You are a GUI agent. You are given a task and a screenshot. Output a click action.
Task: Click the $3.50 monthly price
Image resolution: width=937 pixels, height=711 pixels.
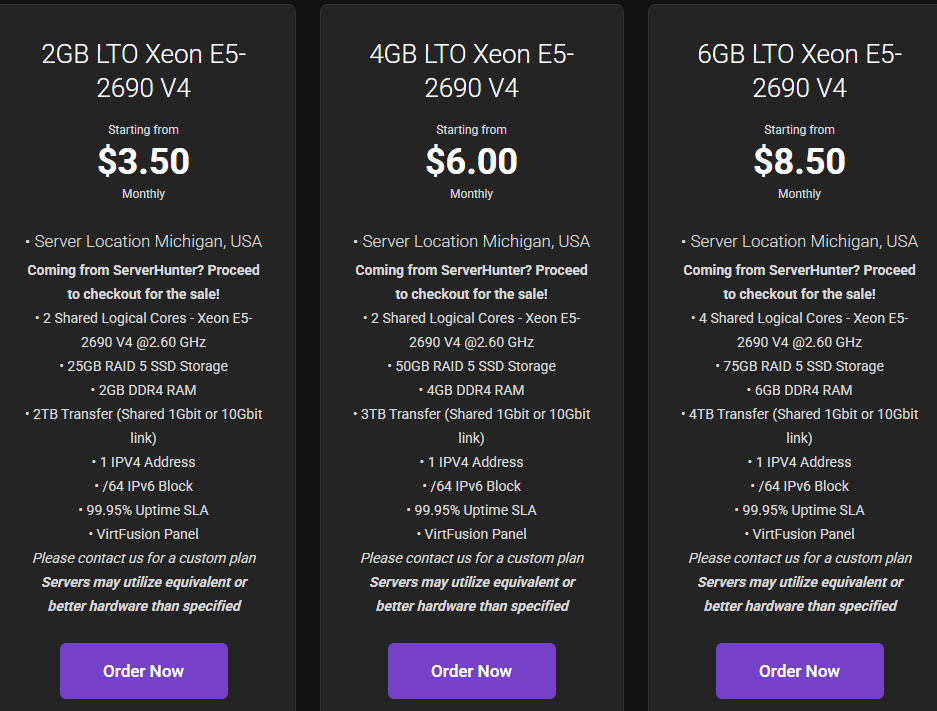click(143, 161)
